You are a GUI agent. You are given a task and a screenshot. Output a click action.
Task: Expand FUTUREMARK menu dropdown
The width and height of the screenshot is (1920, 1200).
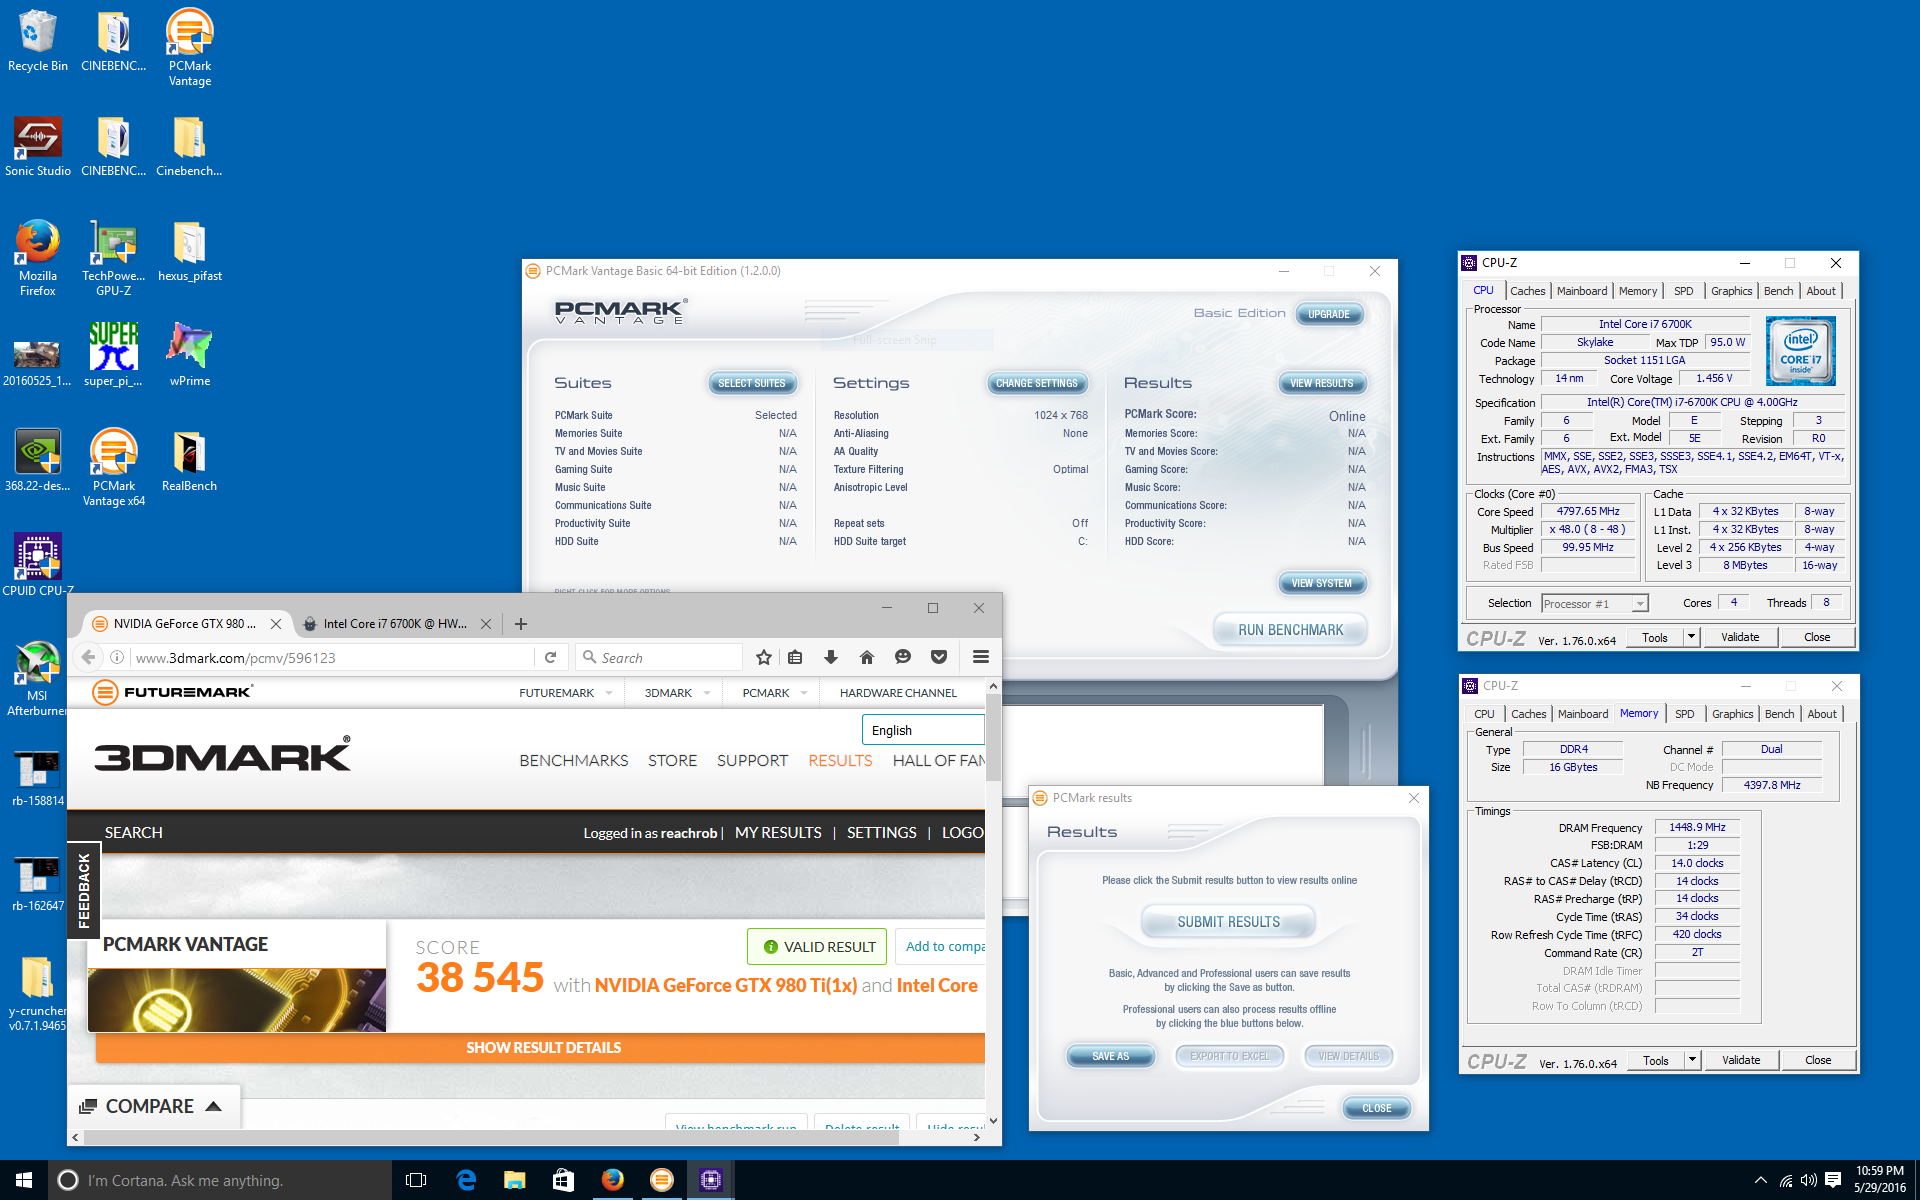[x=609, y=693]
